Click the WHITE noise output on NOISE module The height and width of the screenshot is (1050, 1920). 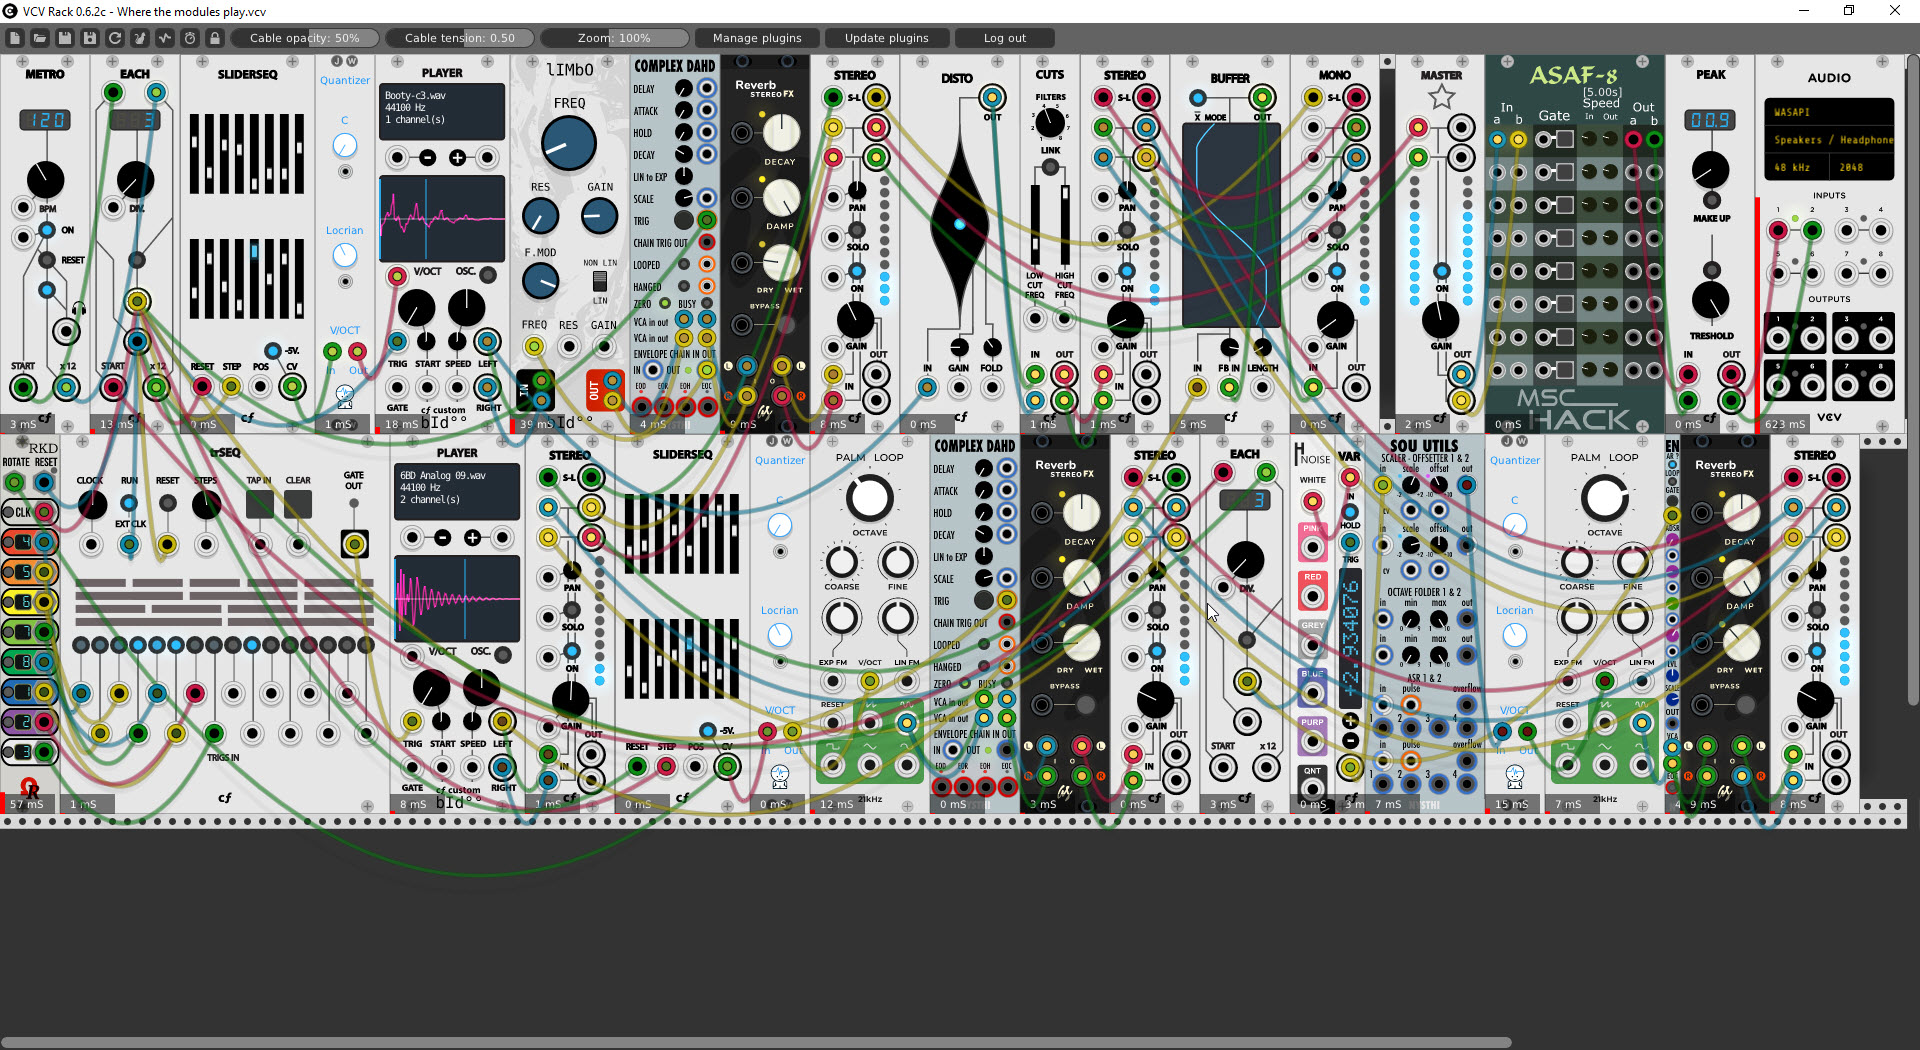(x=1313, y=501)
